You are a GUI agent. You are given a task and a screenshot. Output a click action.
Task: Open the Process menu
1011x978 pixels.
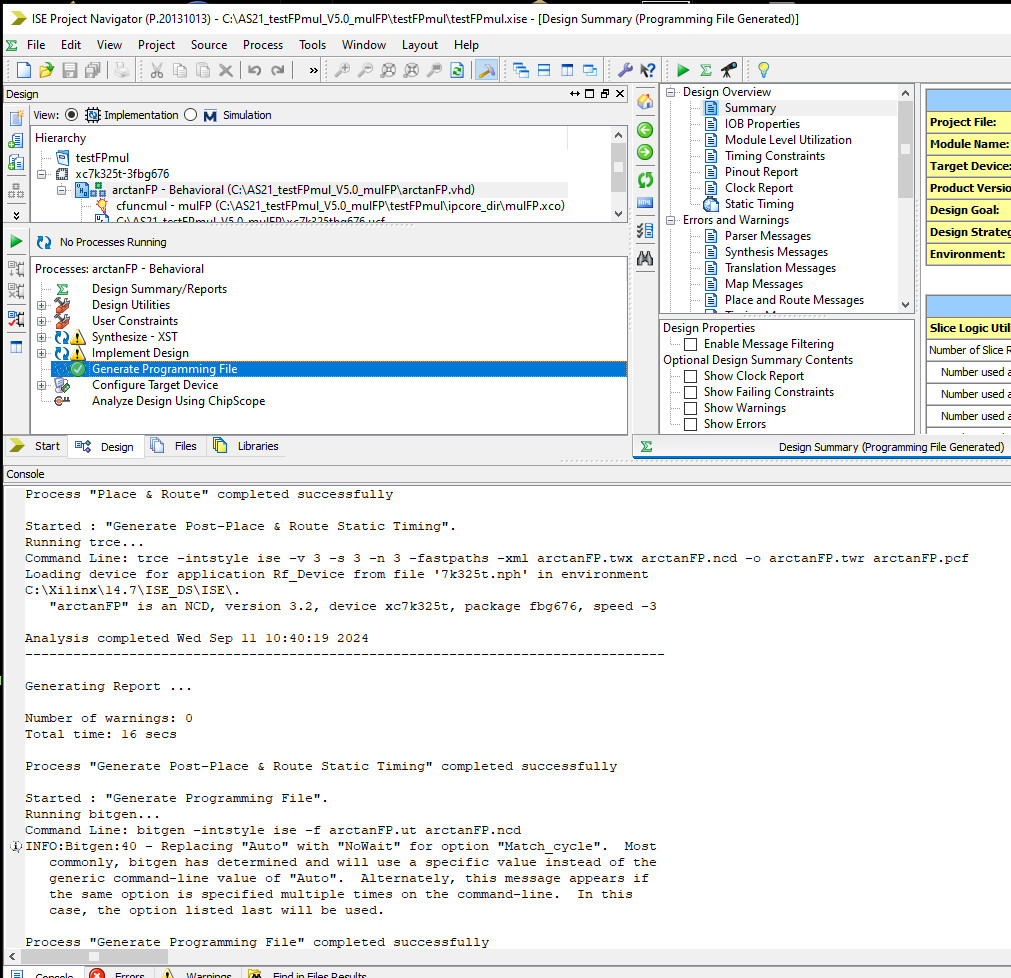pyautogui.click(x=262, y=44)
